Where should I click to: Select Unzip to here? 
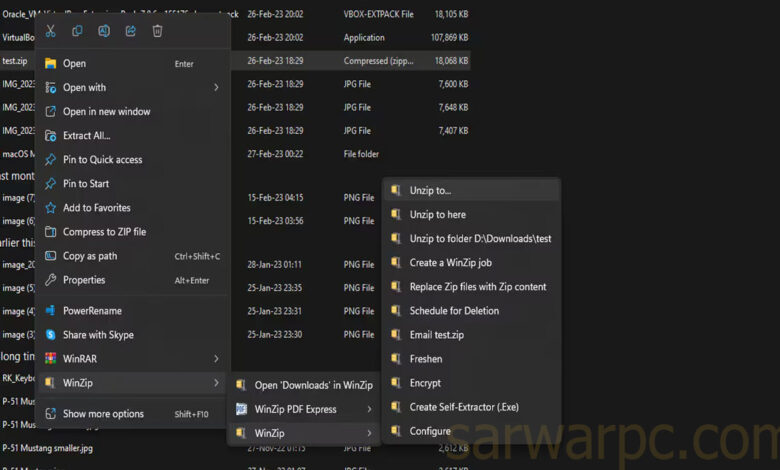472,215
